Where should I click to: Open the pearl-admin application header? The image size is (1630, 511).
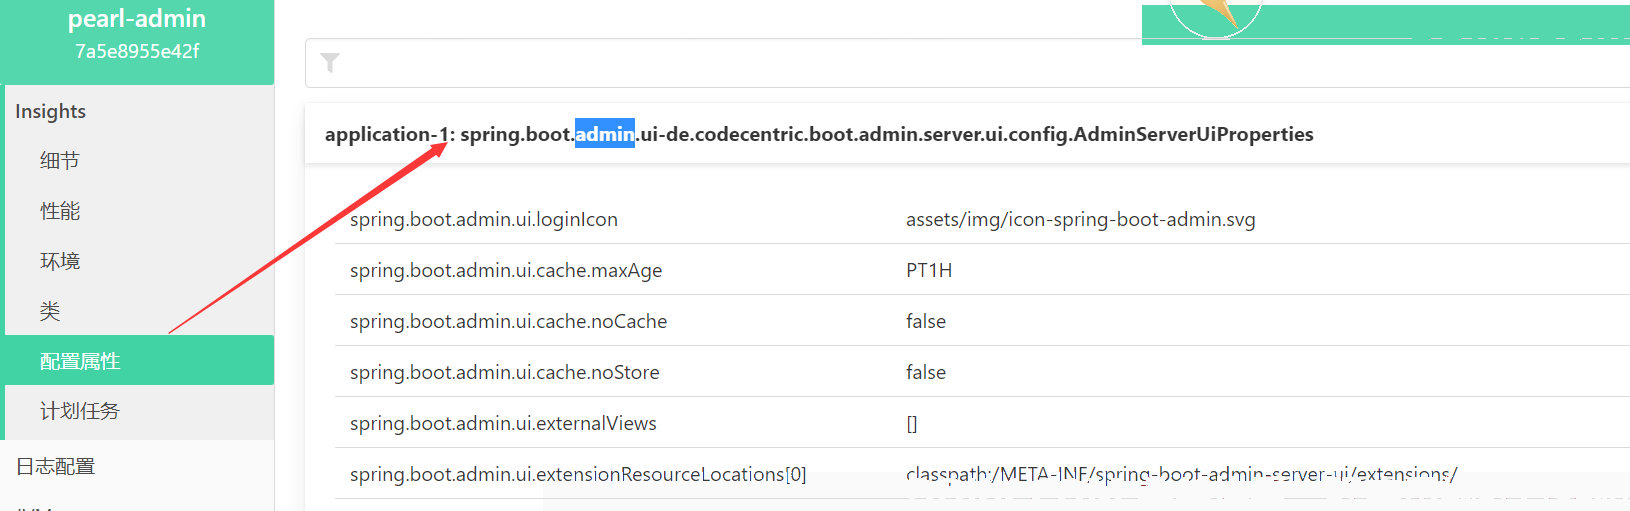[x=137, y=42]
